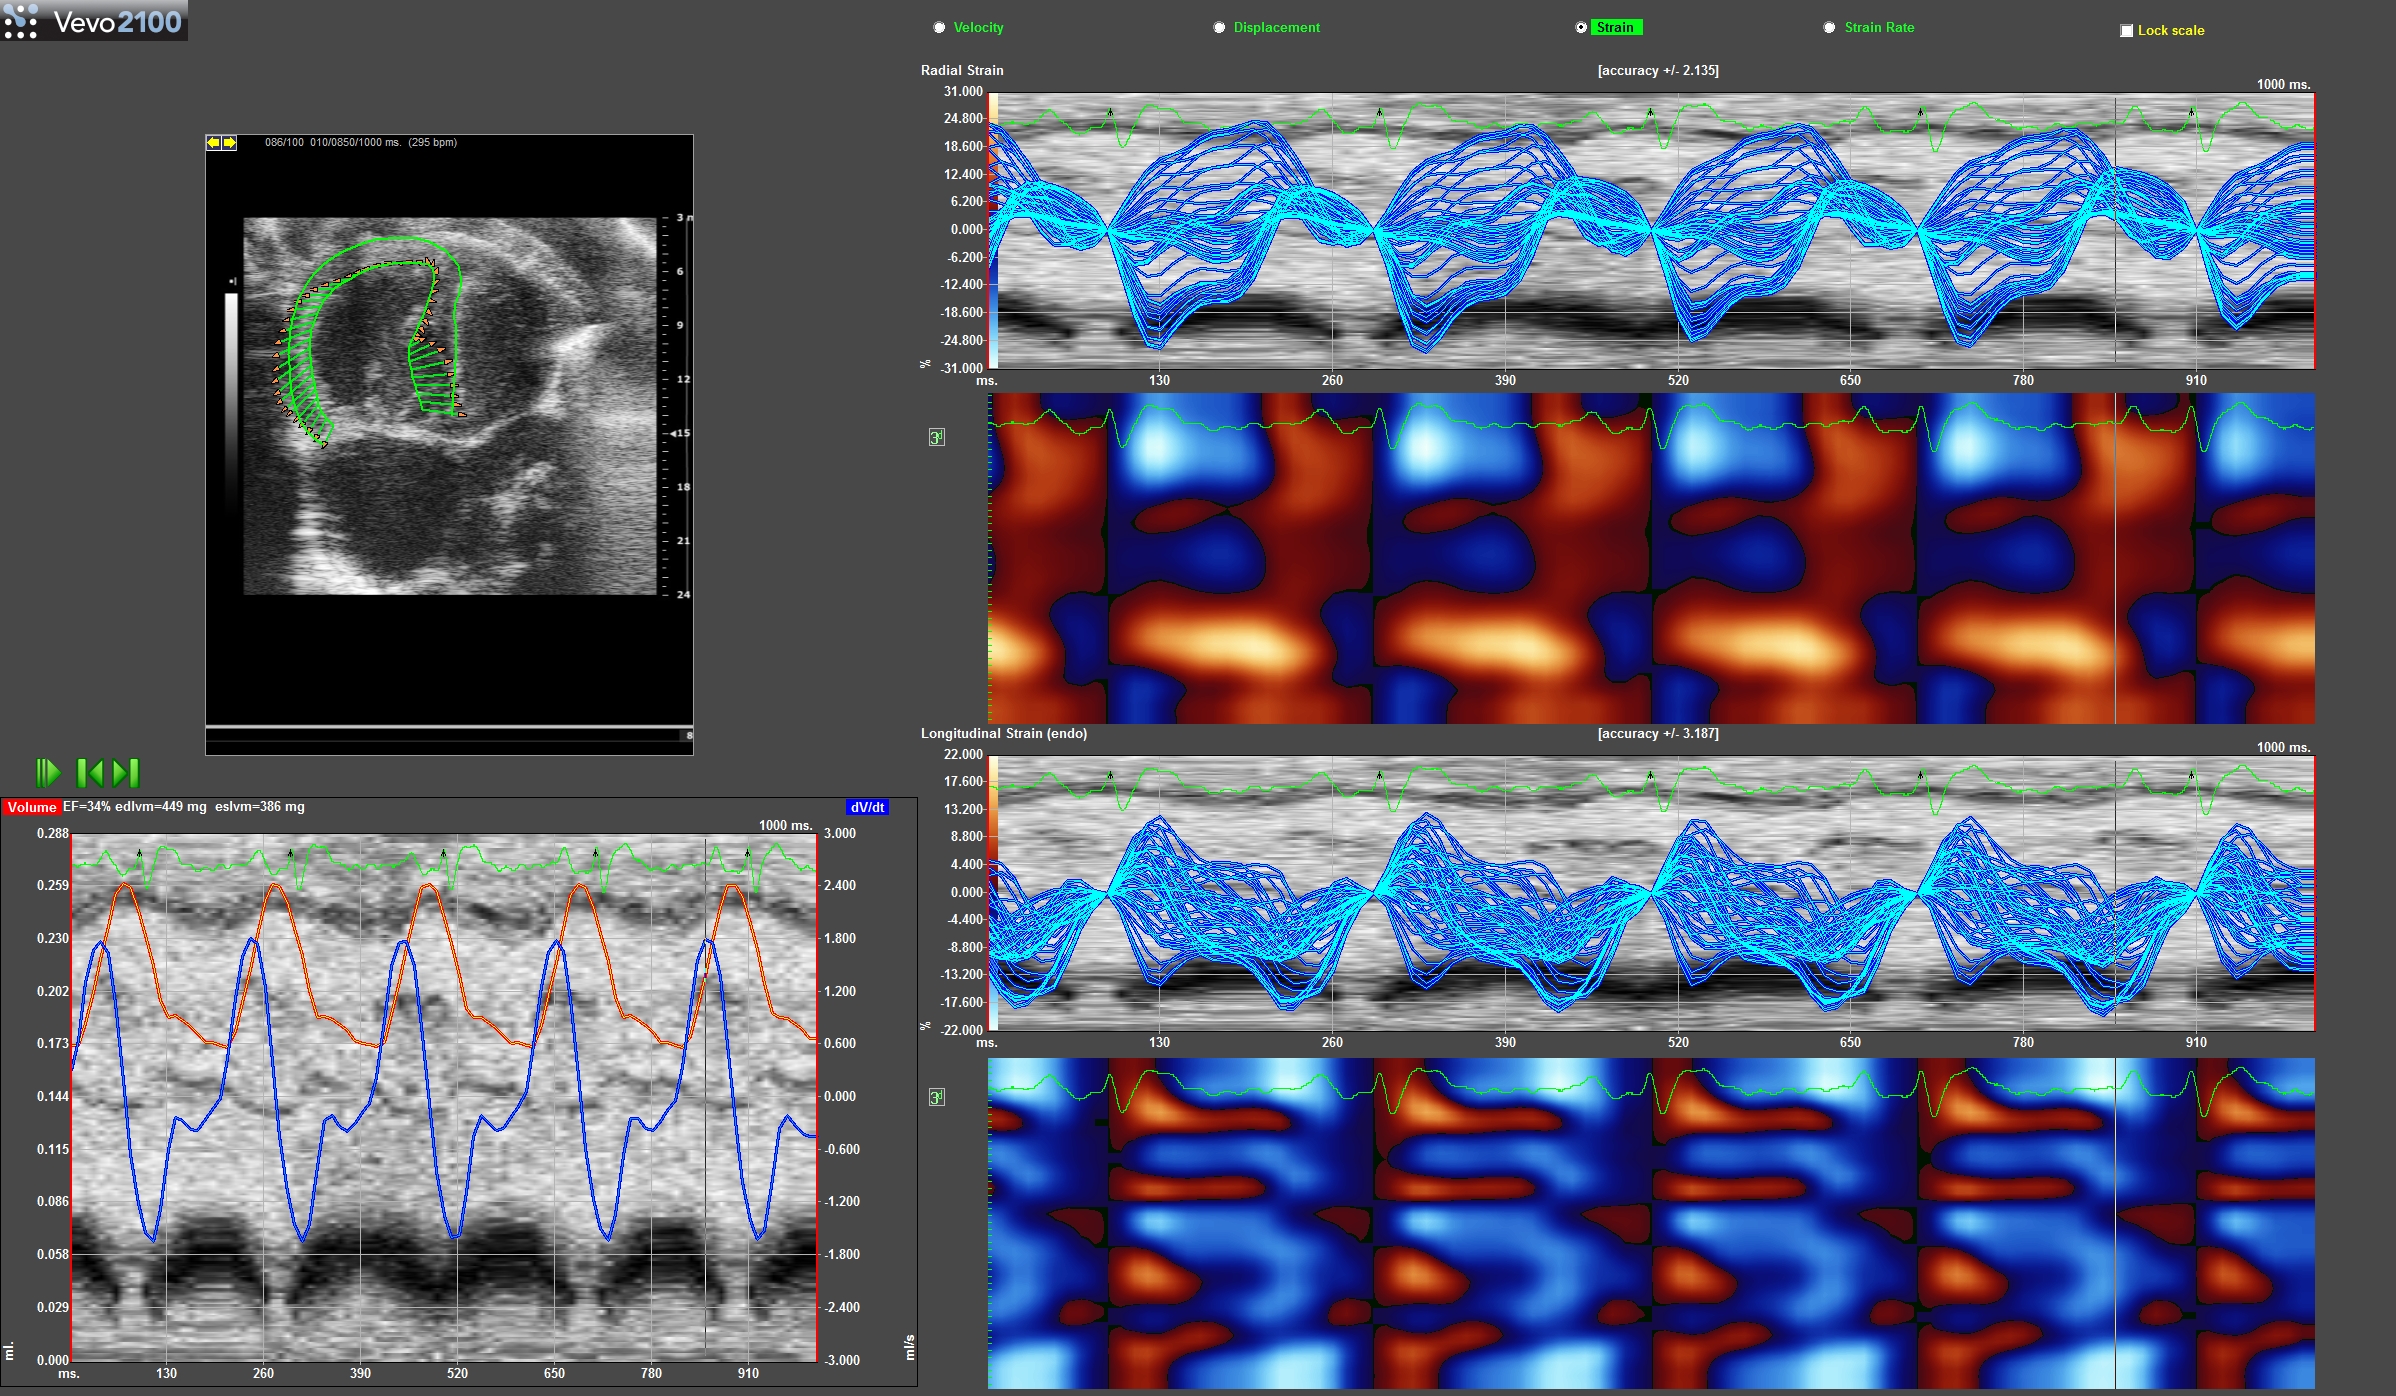Click the yellow left arrow above B-mode image
The height and width of the screenshot is (1396, 2396).
coord(214,143)
